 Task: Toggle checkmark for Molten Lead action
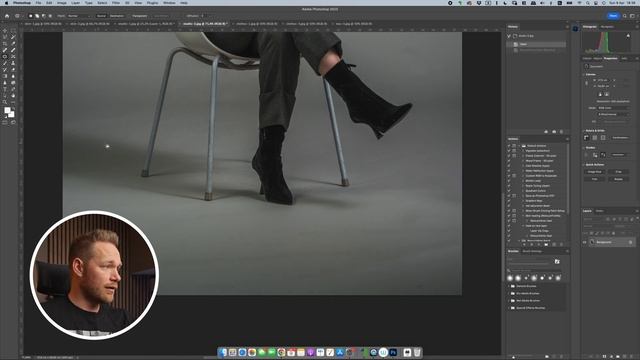coord(509,181)
